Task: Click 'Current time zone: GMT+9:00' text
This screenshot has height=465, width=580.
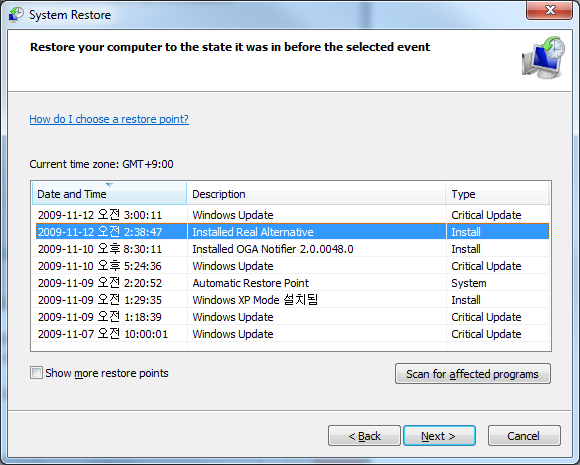Action: (x=101, y=164)
